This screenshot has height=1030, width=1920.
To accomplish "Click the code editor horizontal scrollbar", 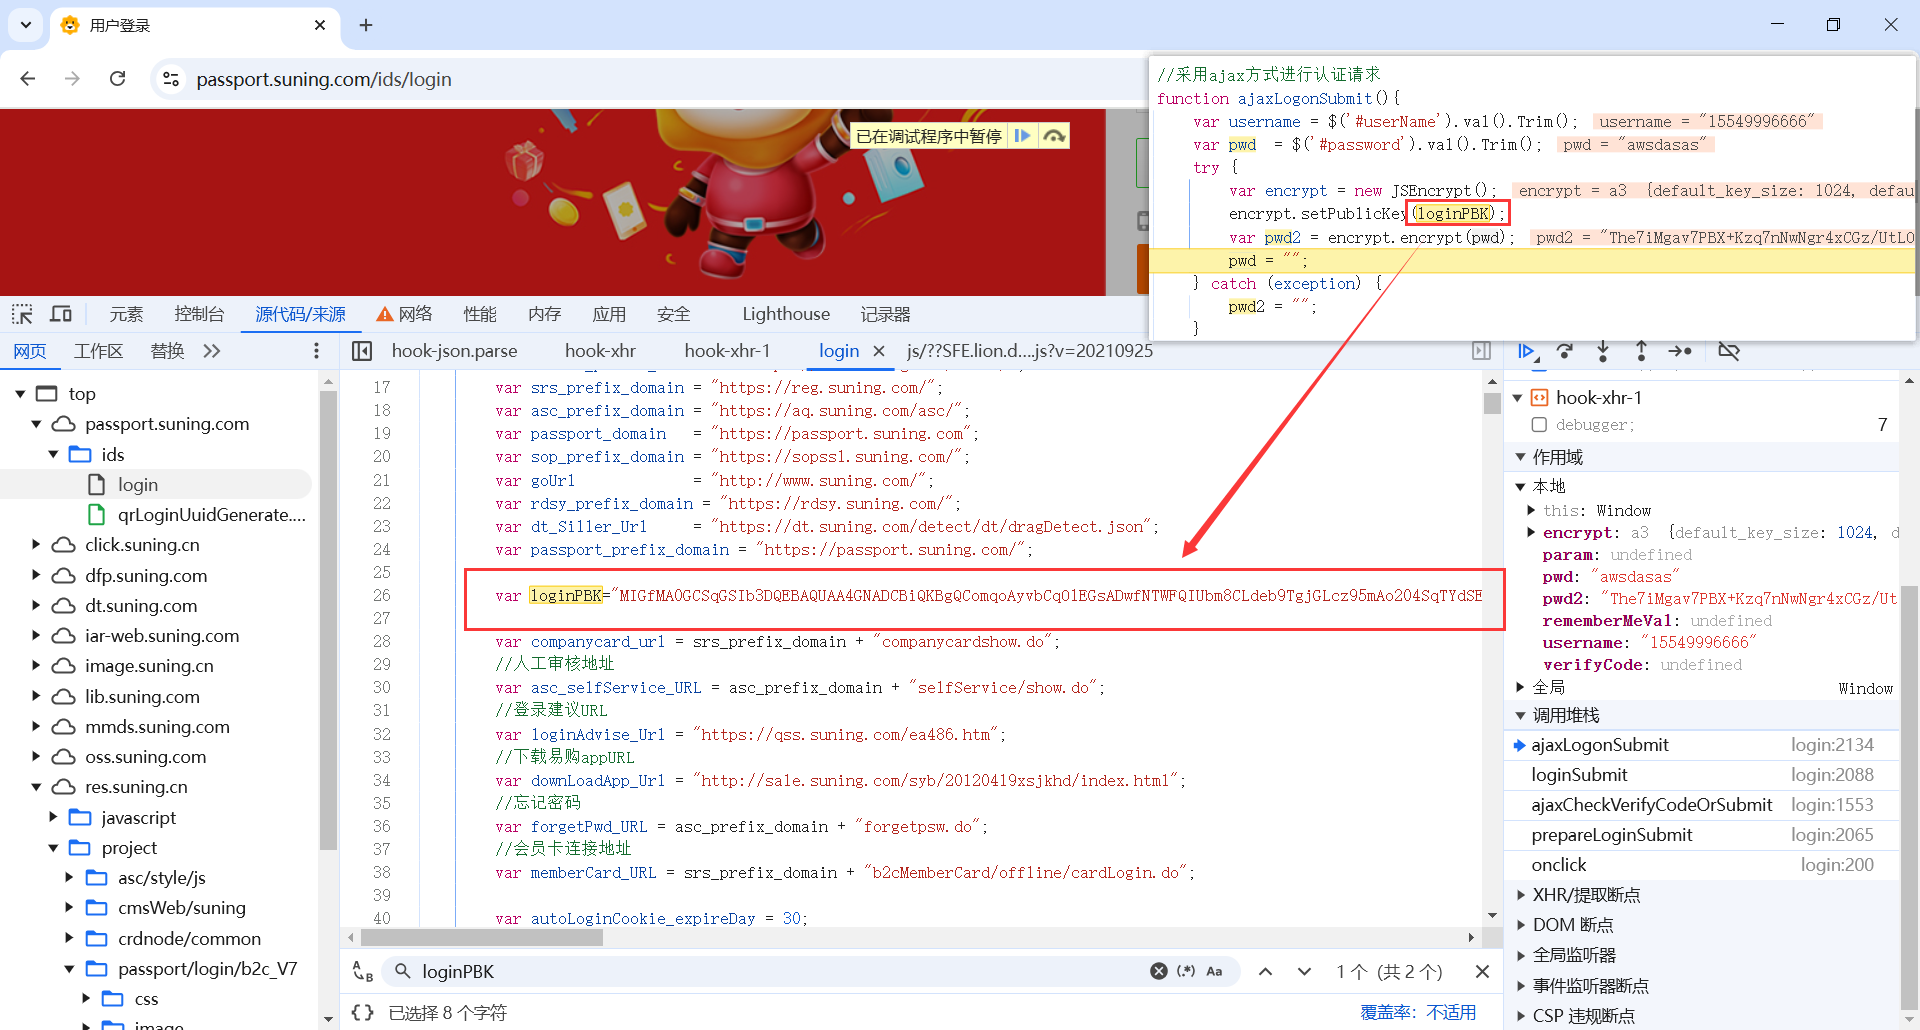I will [483, 938].
